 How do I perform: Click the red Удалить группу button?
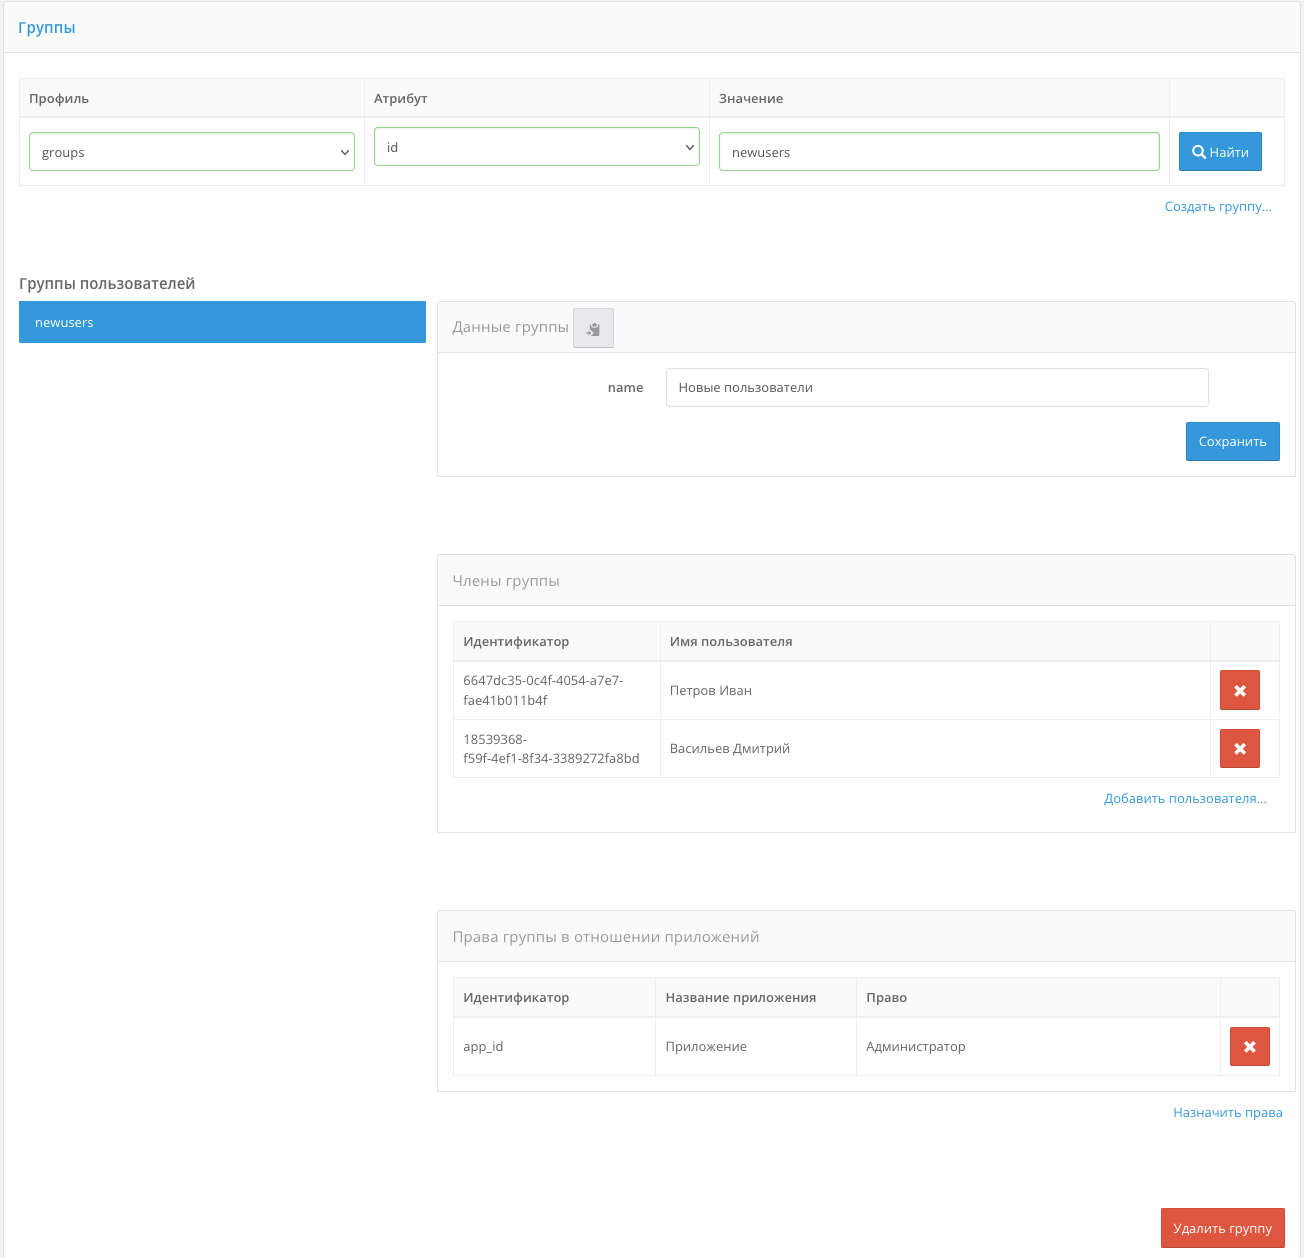pyautogui.click(x=1223, y=1228)
